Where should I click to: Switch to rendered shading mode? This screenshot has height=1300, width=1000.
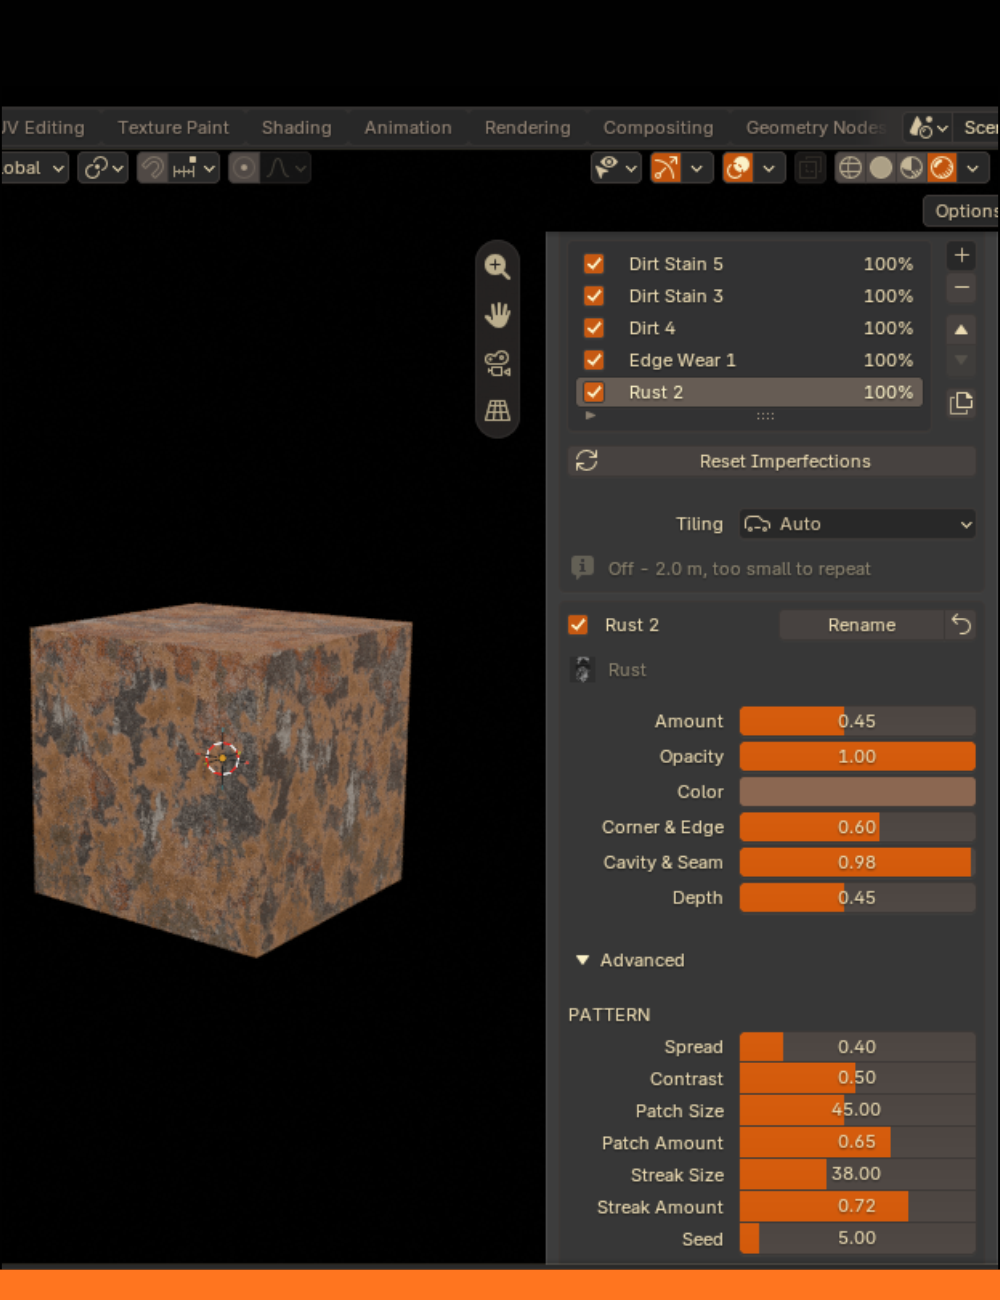(x=942, y=168)
